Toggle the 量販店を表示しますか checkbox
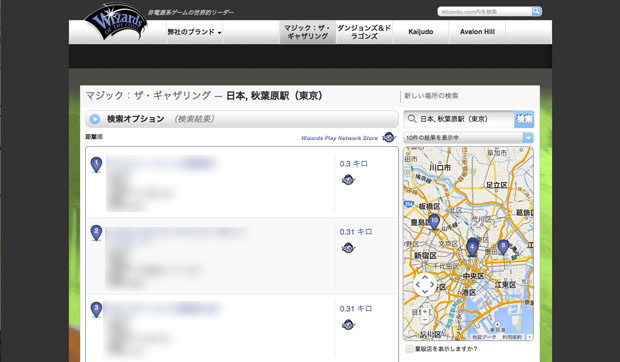620x362 pixels. pos(409,349)
